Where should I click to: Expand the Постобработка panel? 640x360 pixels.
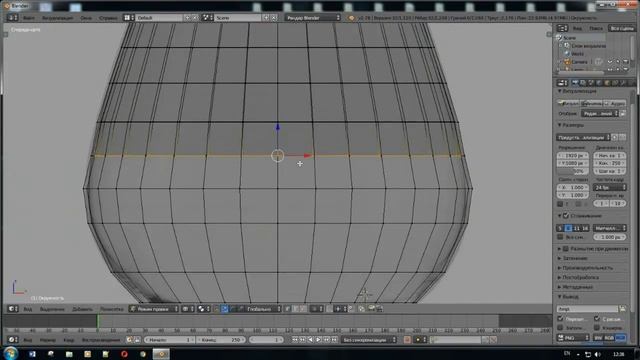pos(580,278)
